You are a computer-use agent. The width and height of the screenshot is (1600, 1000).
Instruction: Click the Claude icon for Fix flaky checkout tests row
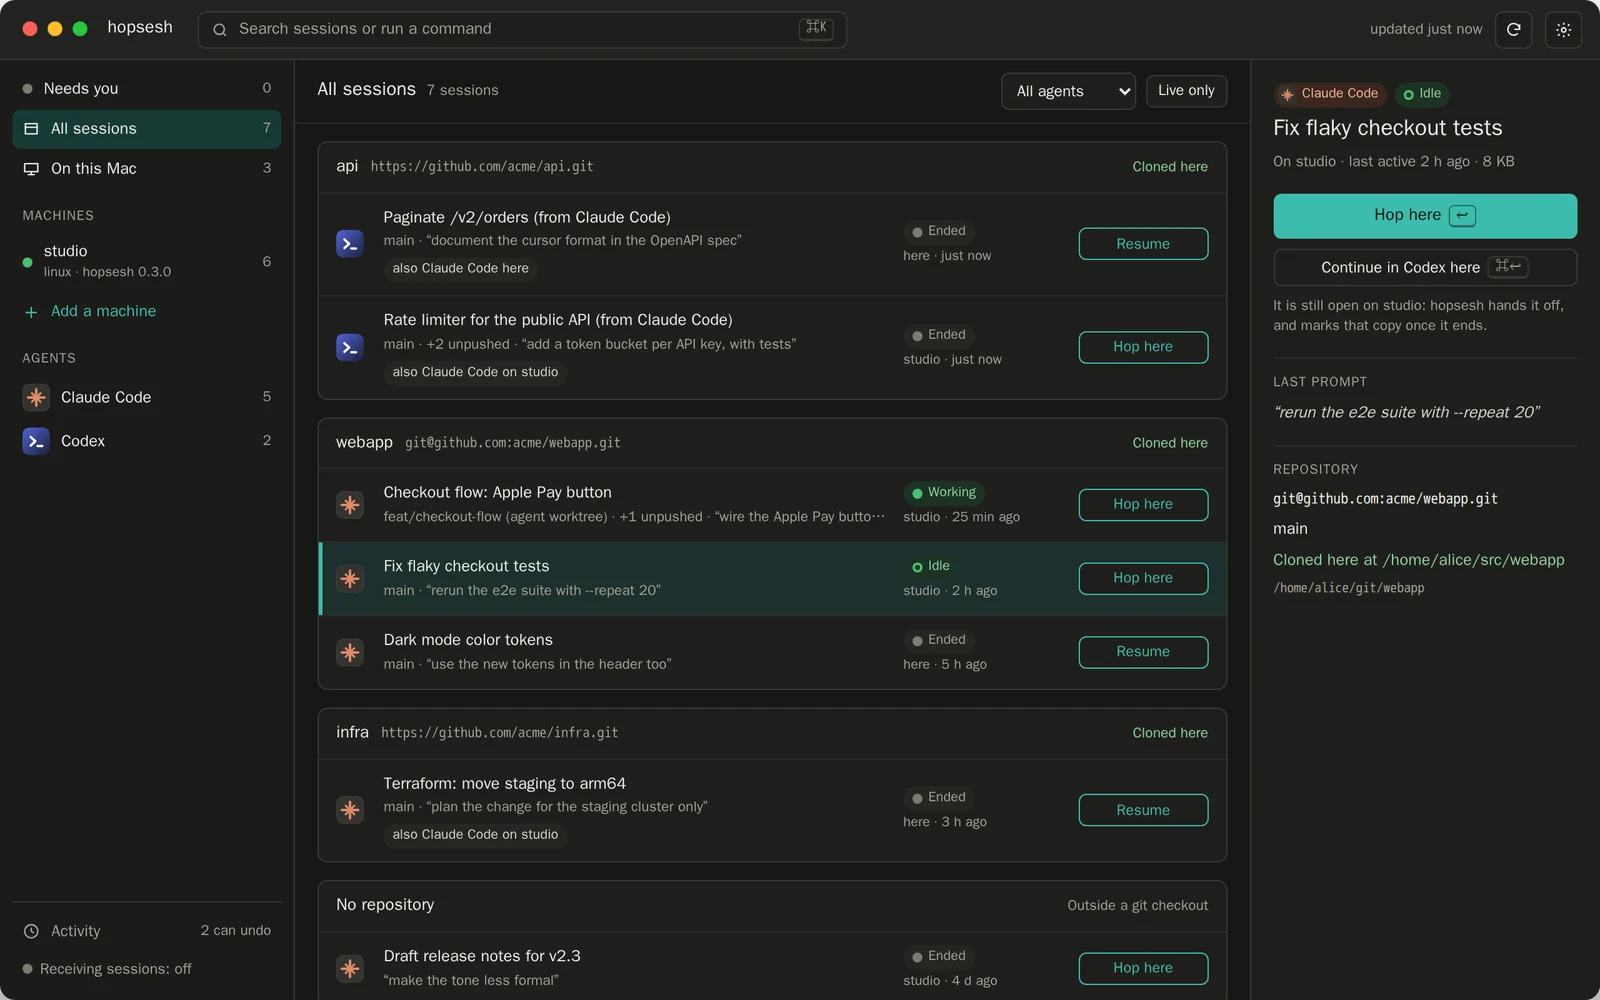pos(350,579)
